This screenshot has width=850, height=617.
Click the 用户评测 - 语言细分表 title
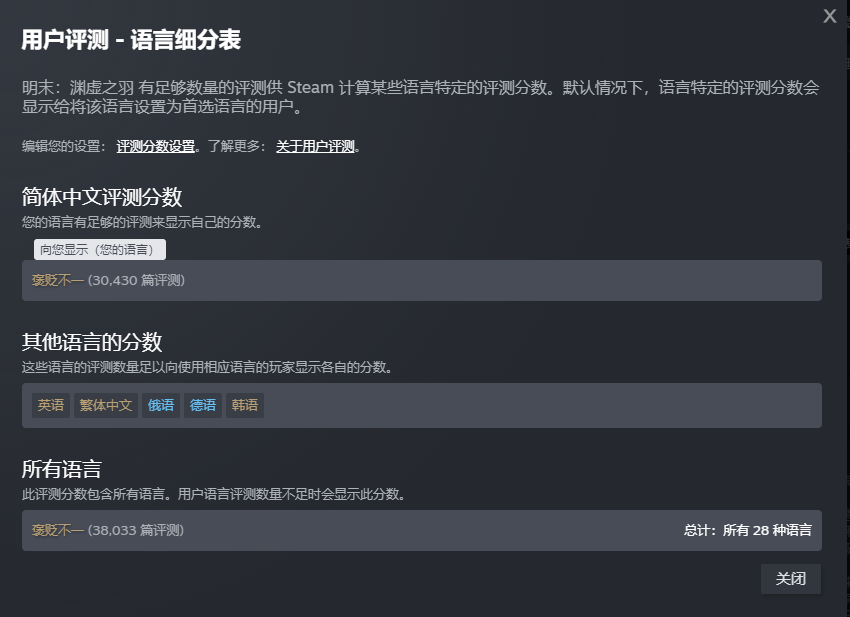(131, 41)
